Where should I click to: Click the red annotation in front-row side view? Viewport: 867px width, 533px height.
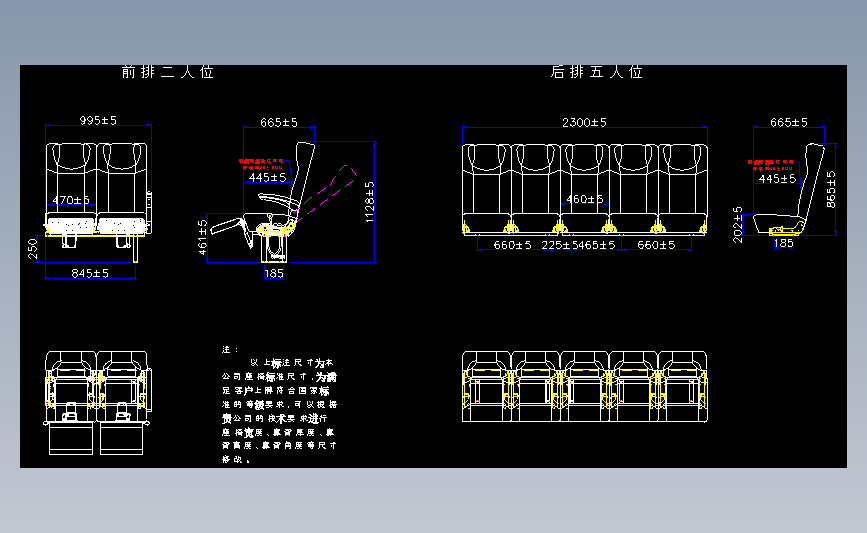(x=262, y=164)
